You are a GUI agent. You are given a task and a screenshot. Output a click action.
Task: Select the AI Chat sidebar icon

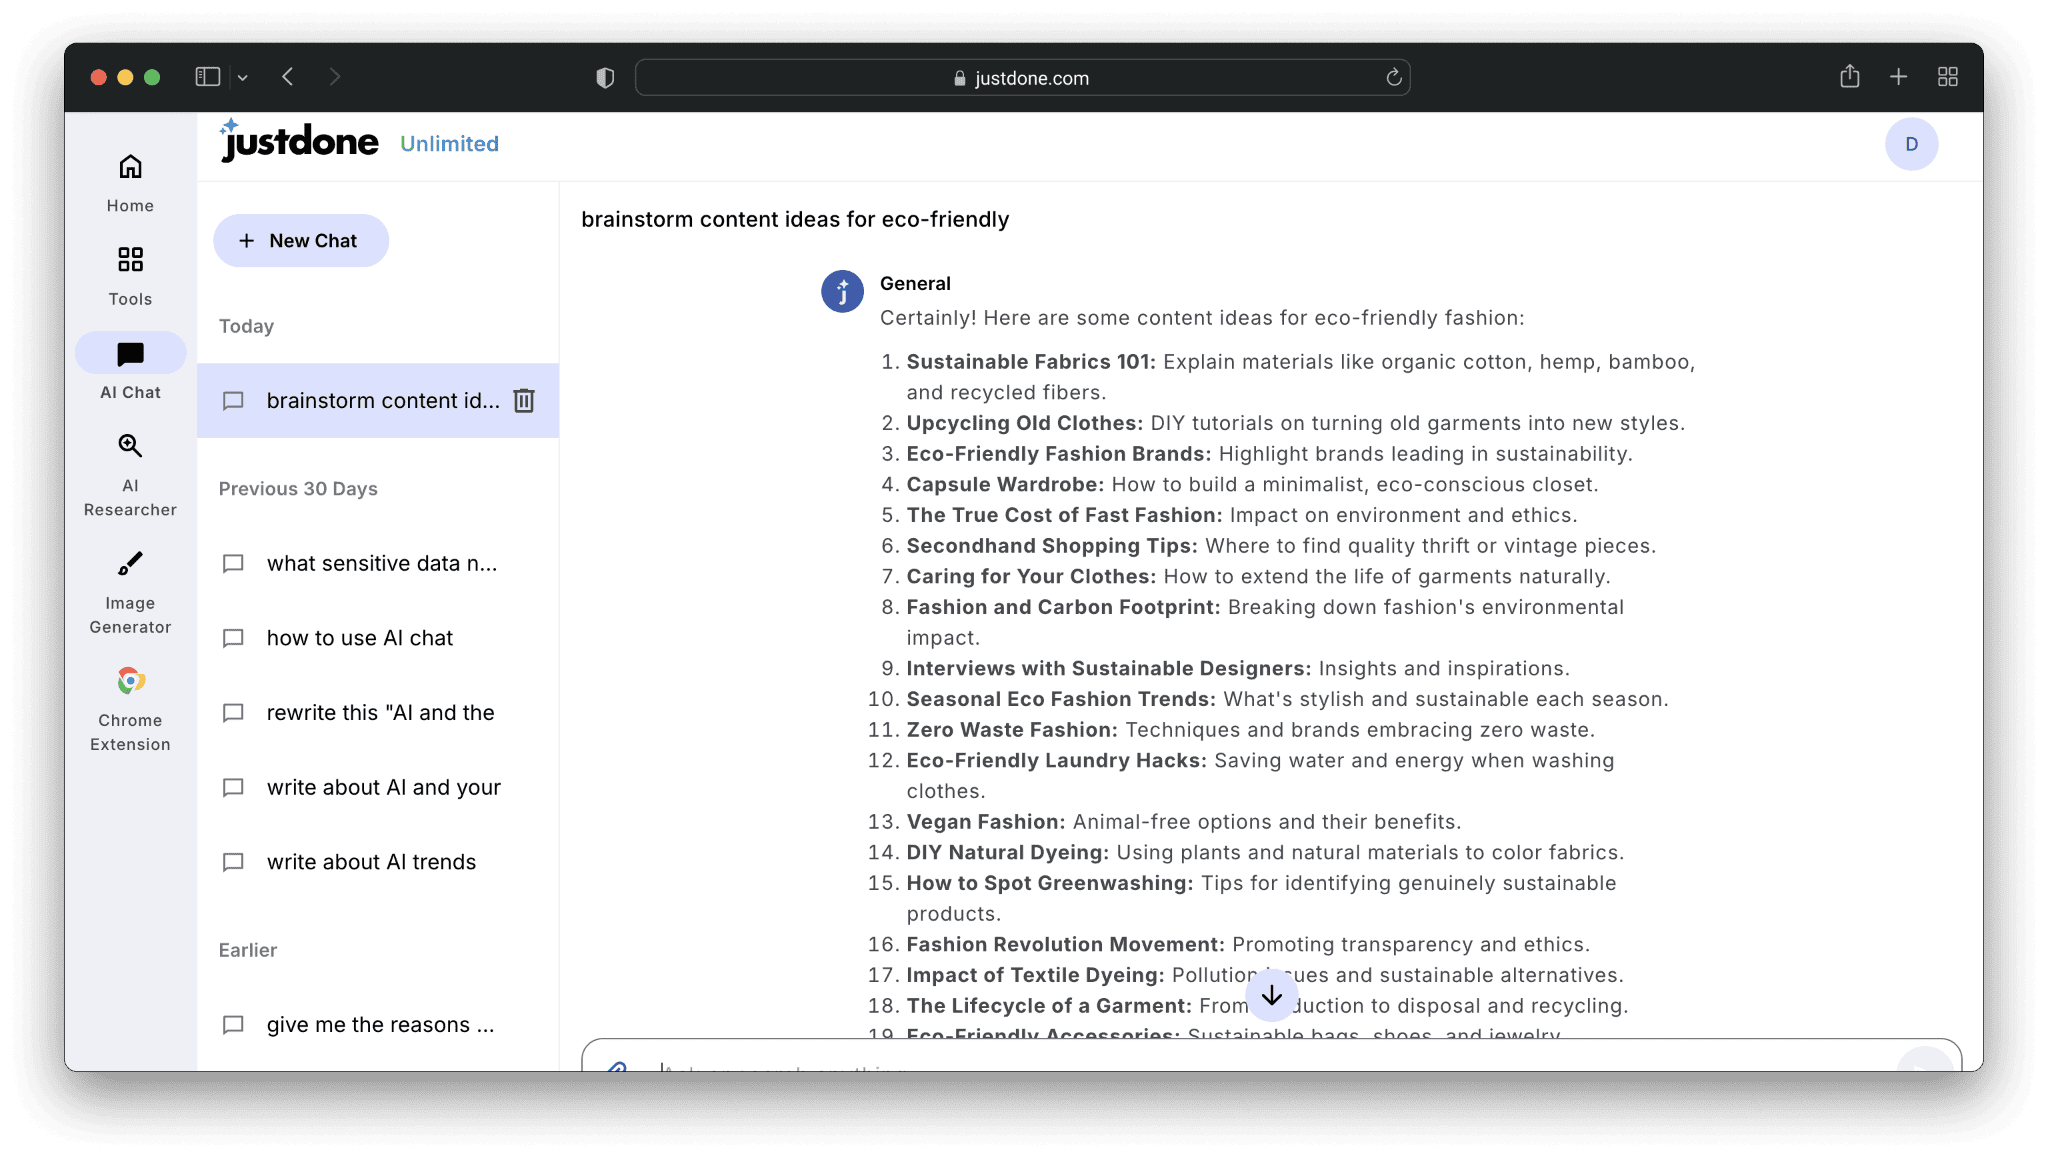130,354
